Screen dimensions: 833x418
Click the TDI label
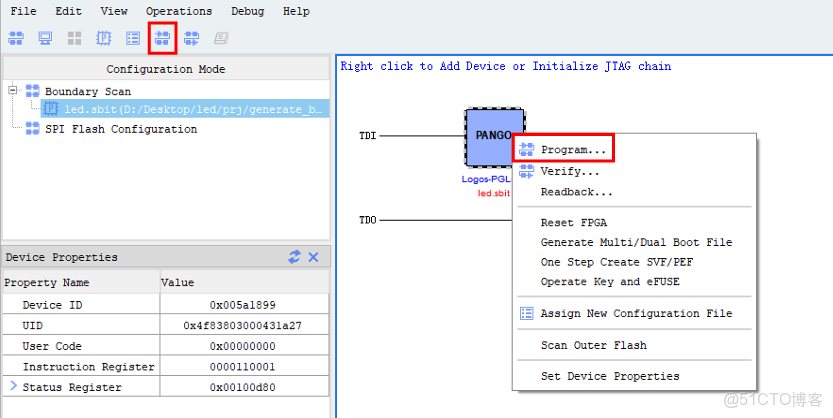tap(368, 136)
